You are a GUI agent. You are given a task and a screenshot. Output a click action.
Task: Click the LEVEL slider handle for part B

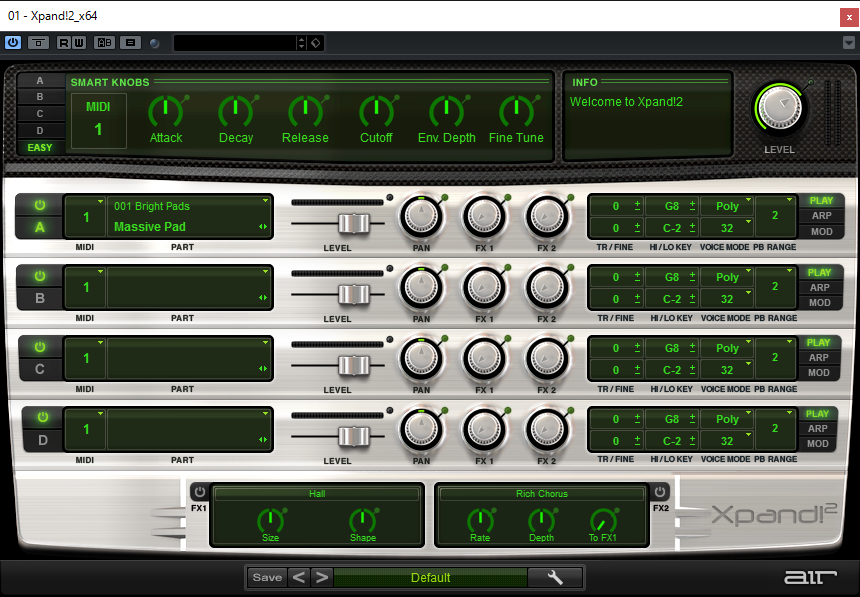(354, 295)
